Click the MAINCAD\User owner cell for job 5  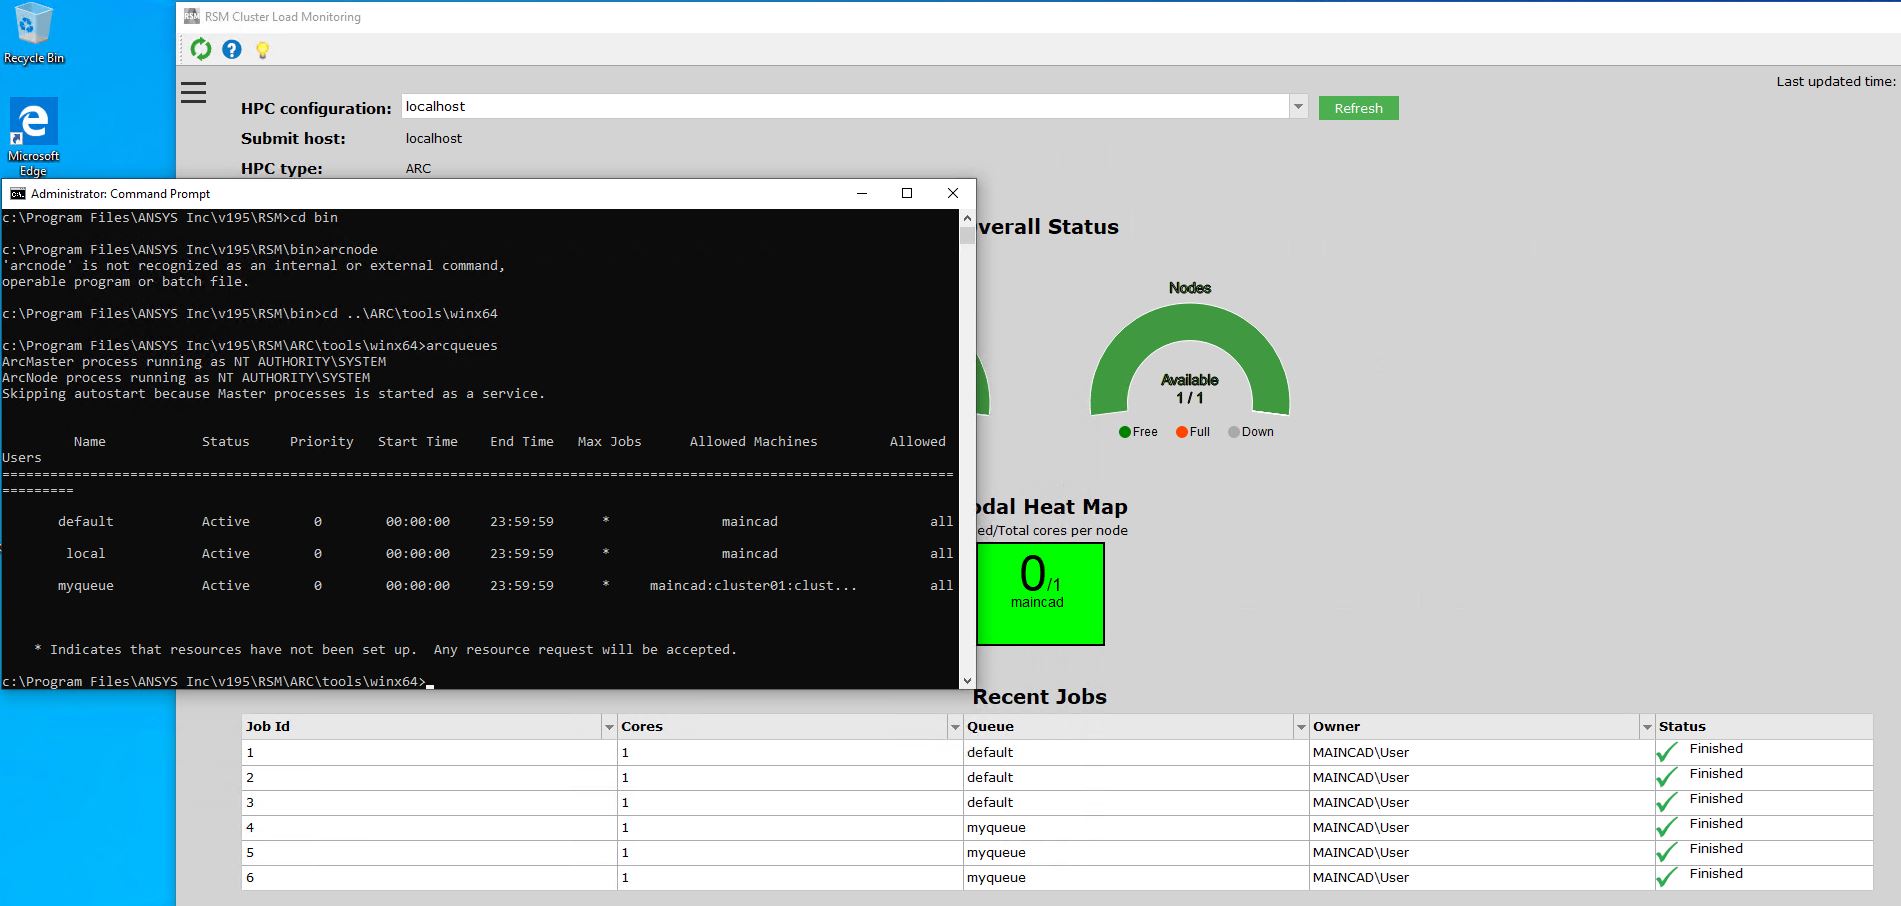point(1481,852)
